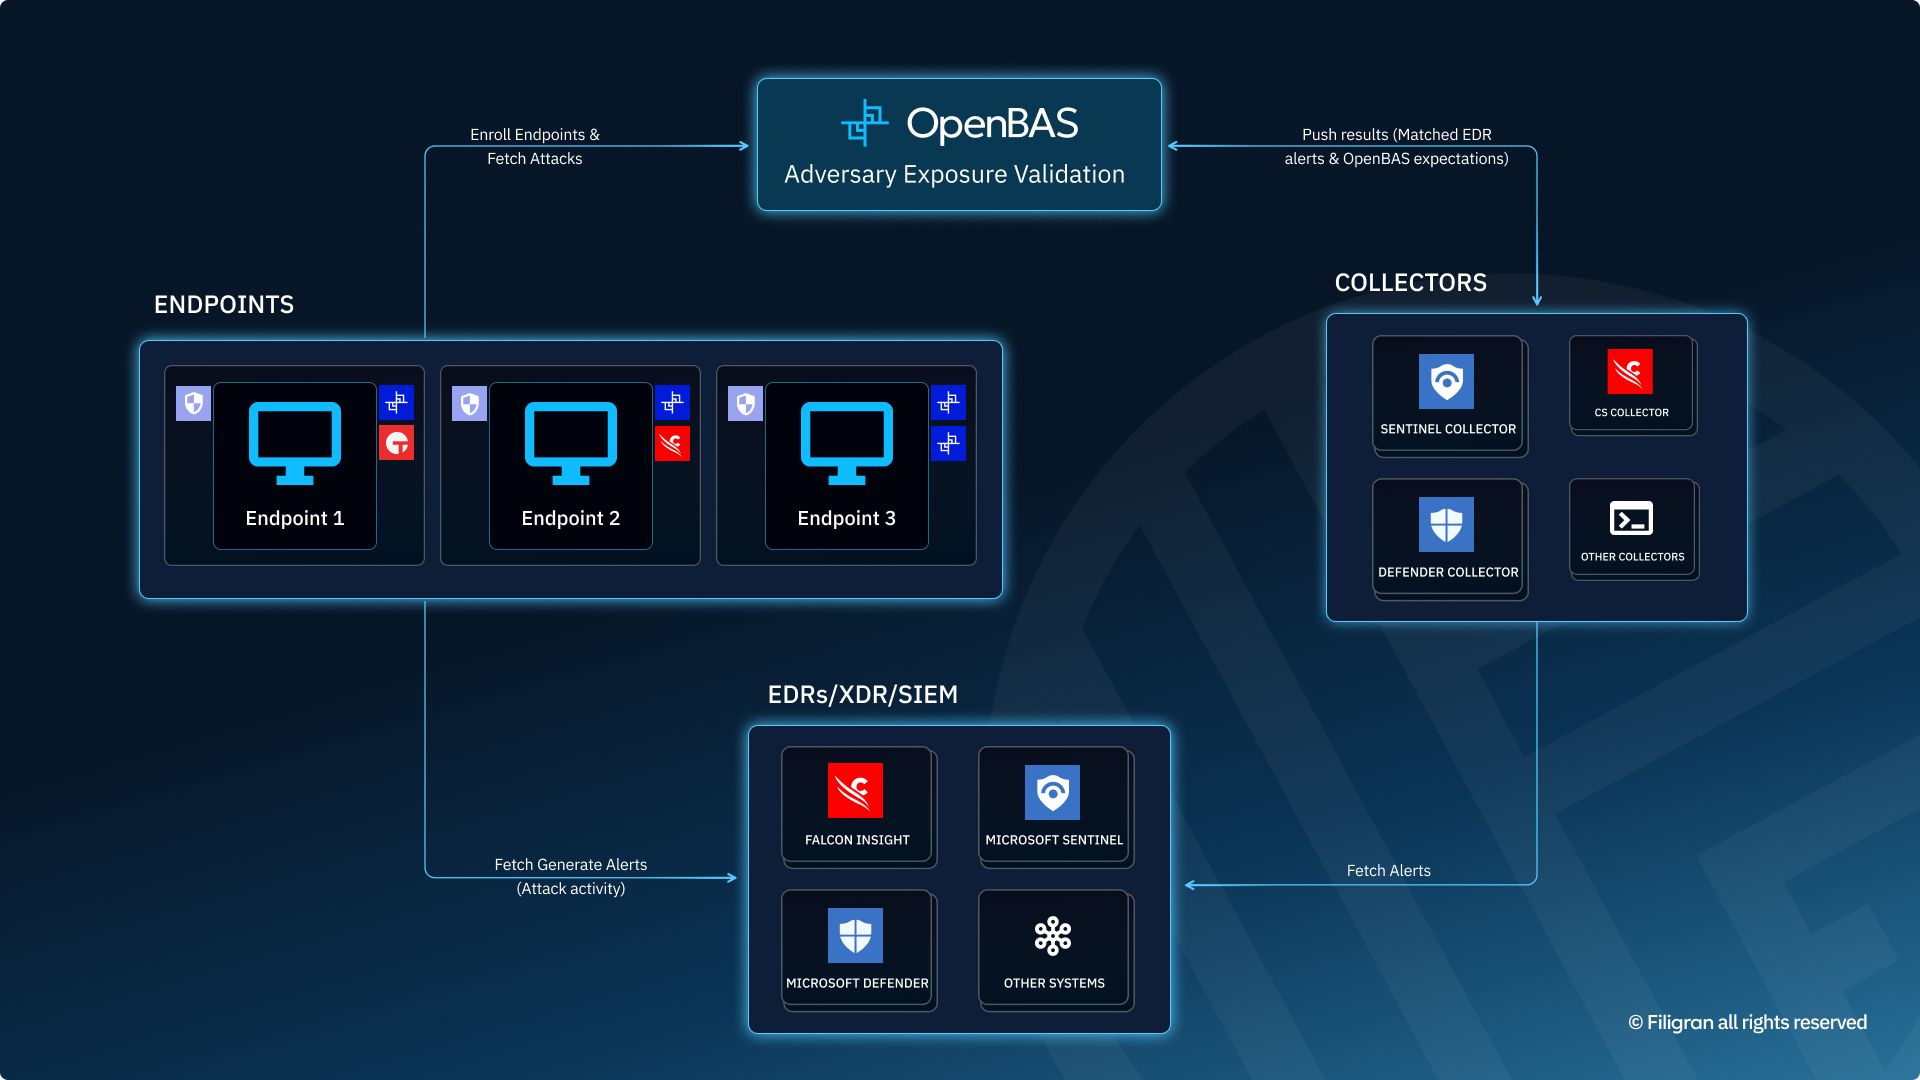Click the Microsoft Sentinel icon
Screen dimensions: 1920x1080
[1052, 792]
